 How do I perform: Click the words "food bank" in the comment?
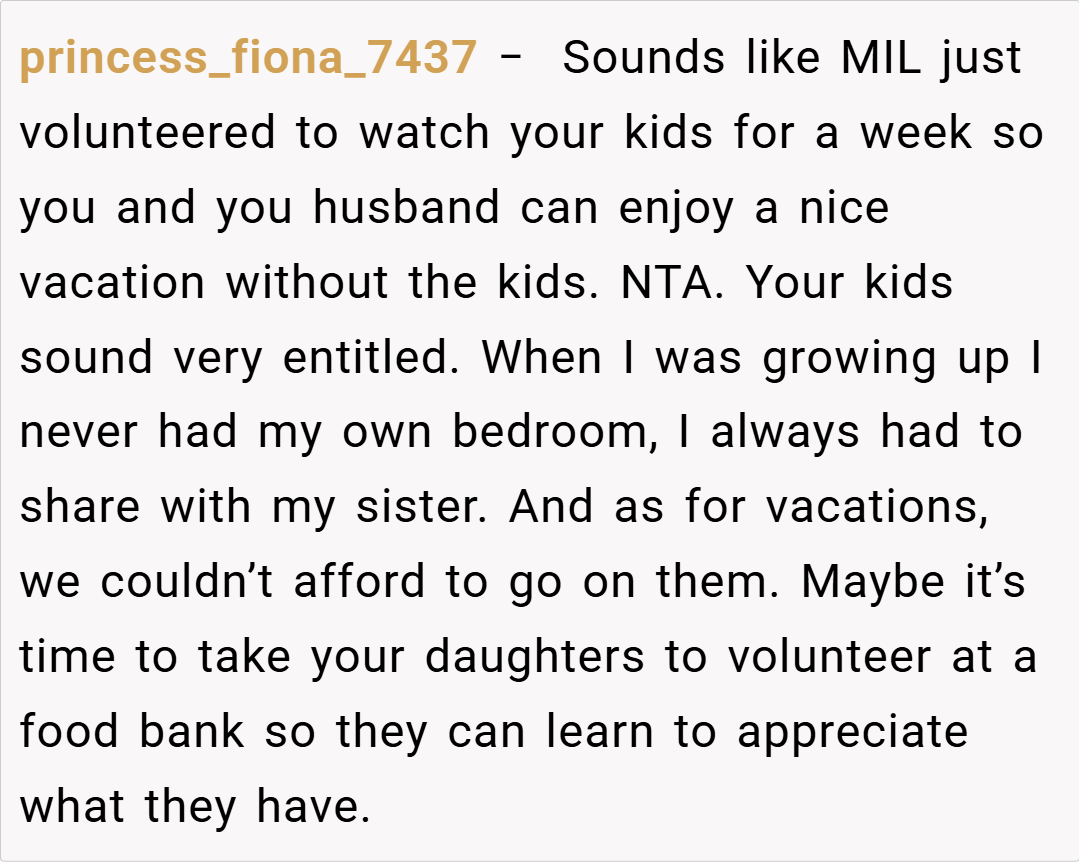point(132,733)
